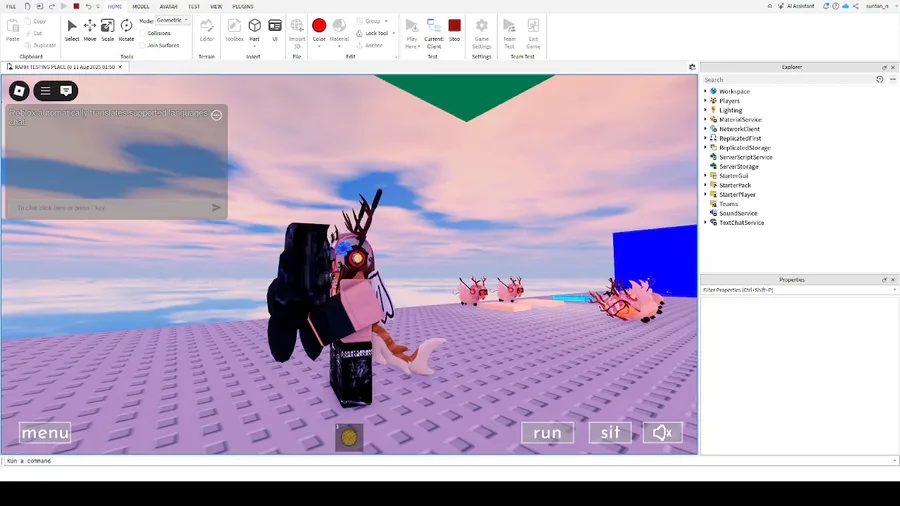Click the red Stop square in quick access bar
The width and height of the screenshot is (900, 506).
coord(76,6)
